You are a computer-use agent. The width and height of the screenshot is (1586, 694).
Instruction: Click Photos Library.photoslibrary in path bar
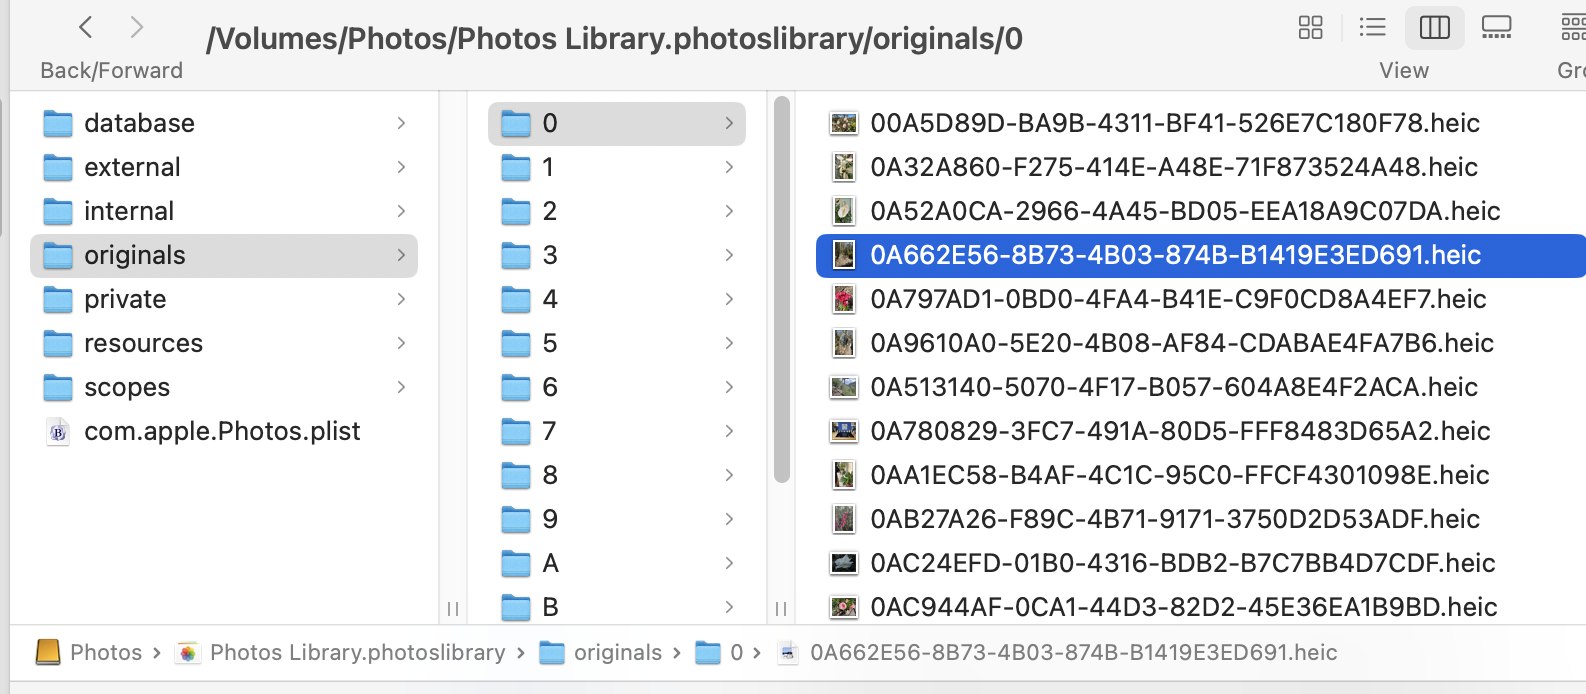click(340, 653)
